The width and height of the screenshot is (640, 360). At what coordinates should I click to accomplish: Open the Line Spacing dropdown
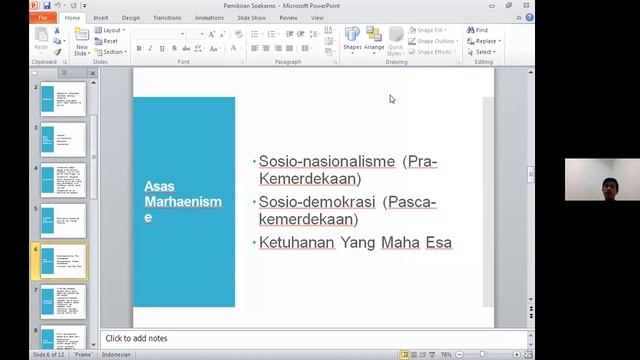coord(314,34)
